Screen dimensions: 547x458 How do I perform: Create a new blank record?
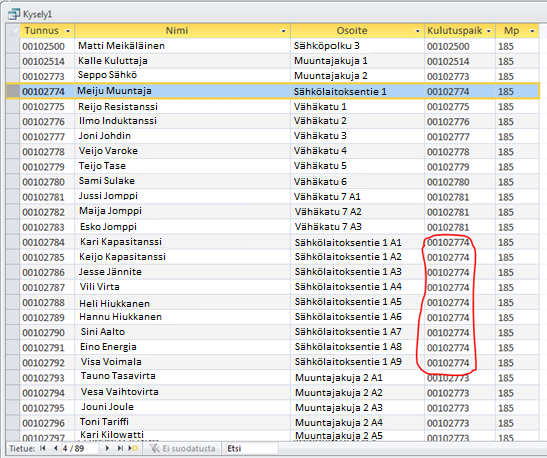[x=133, y=448]
